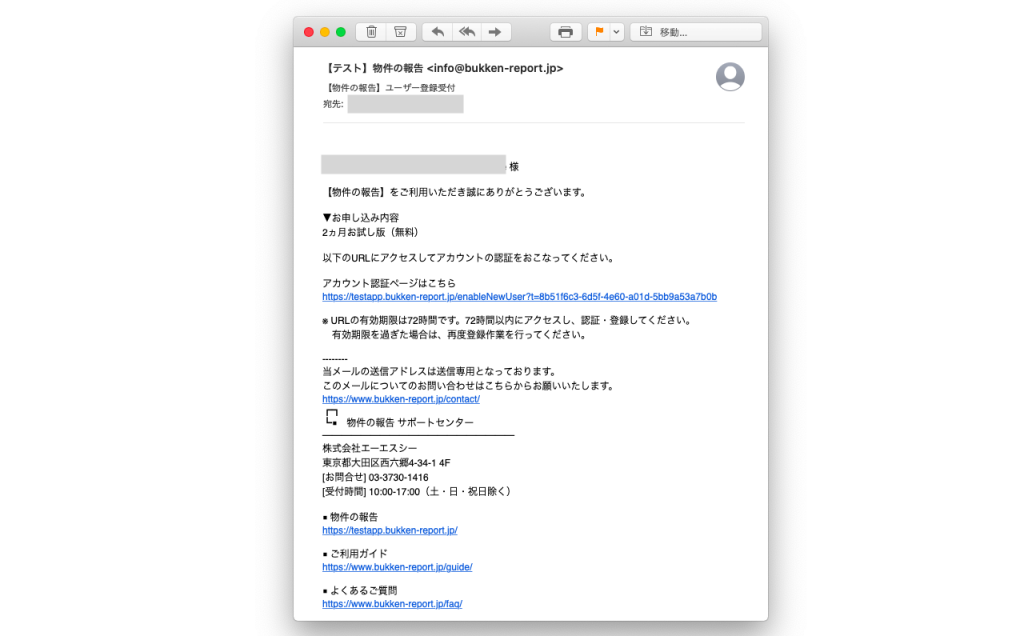Viewport: 1024px width, 636px height.
Task: Click the redacted 宛先 recipient field
Action: click(406, 104)
